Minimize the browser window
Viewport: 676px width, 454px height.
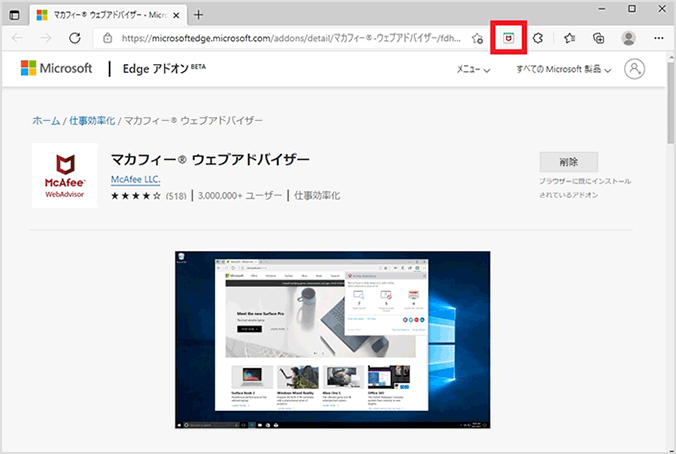(602, 9)
